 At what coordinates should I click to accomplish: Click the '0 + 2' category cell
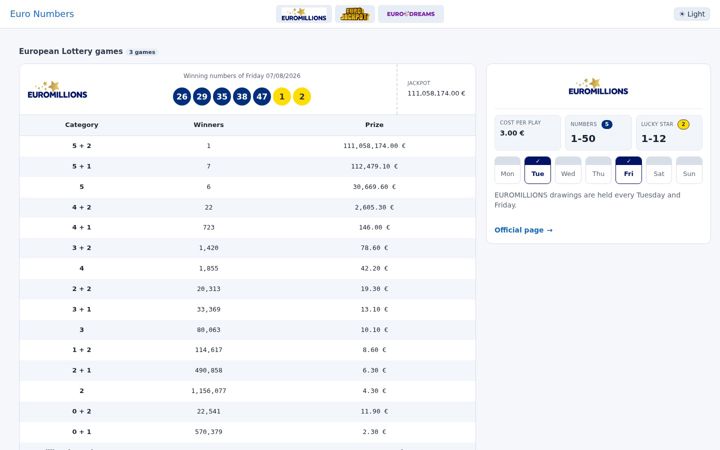[x=82, y=411]
